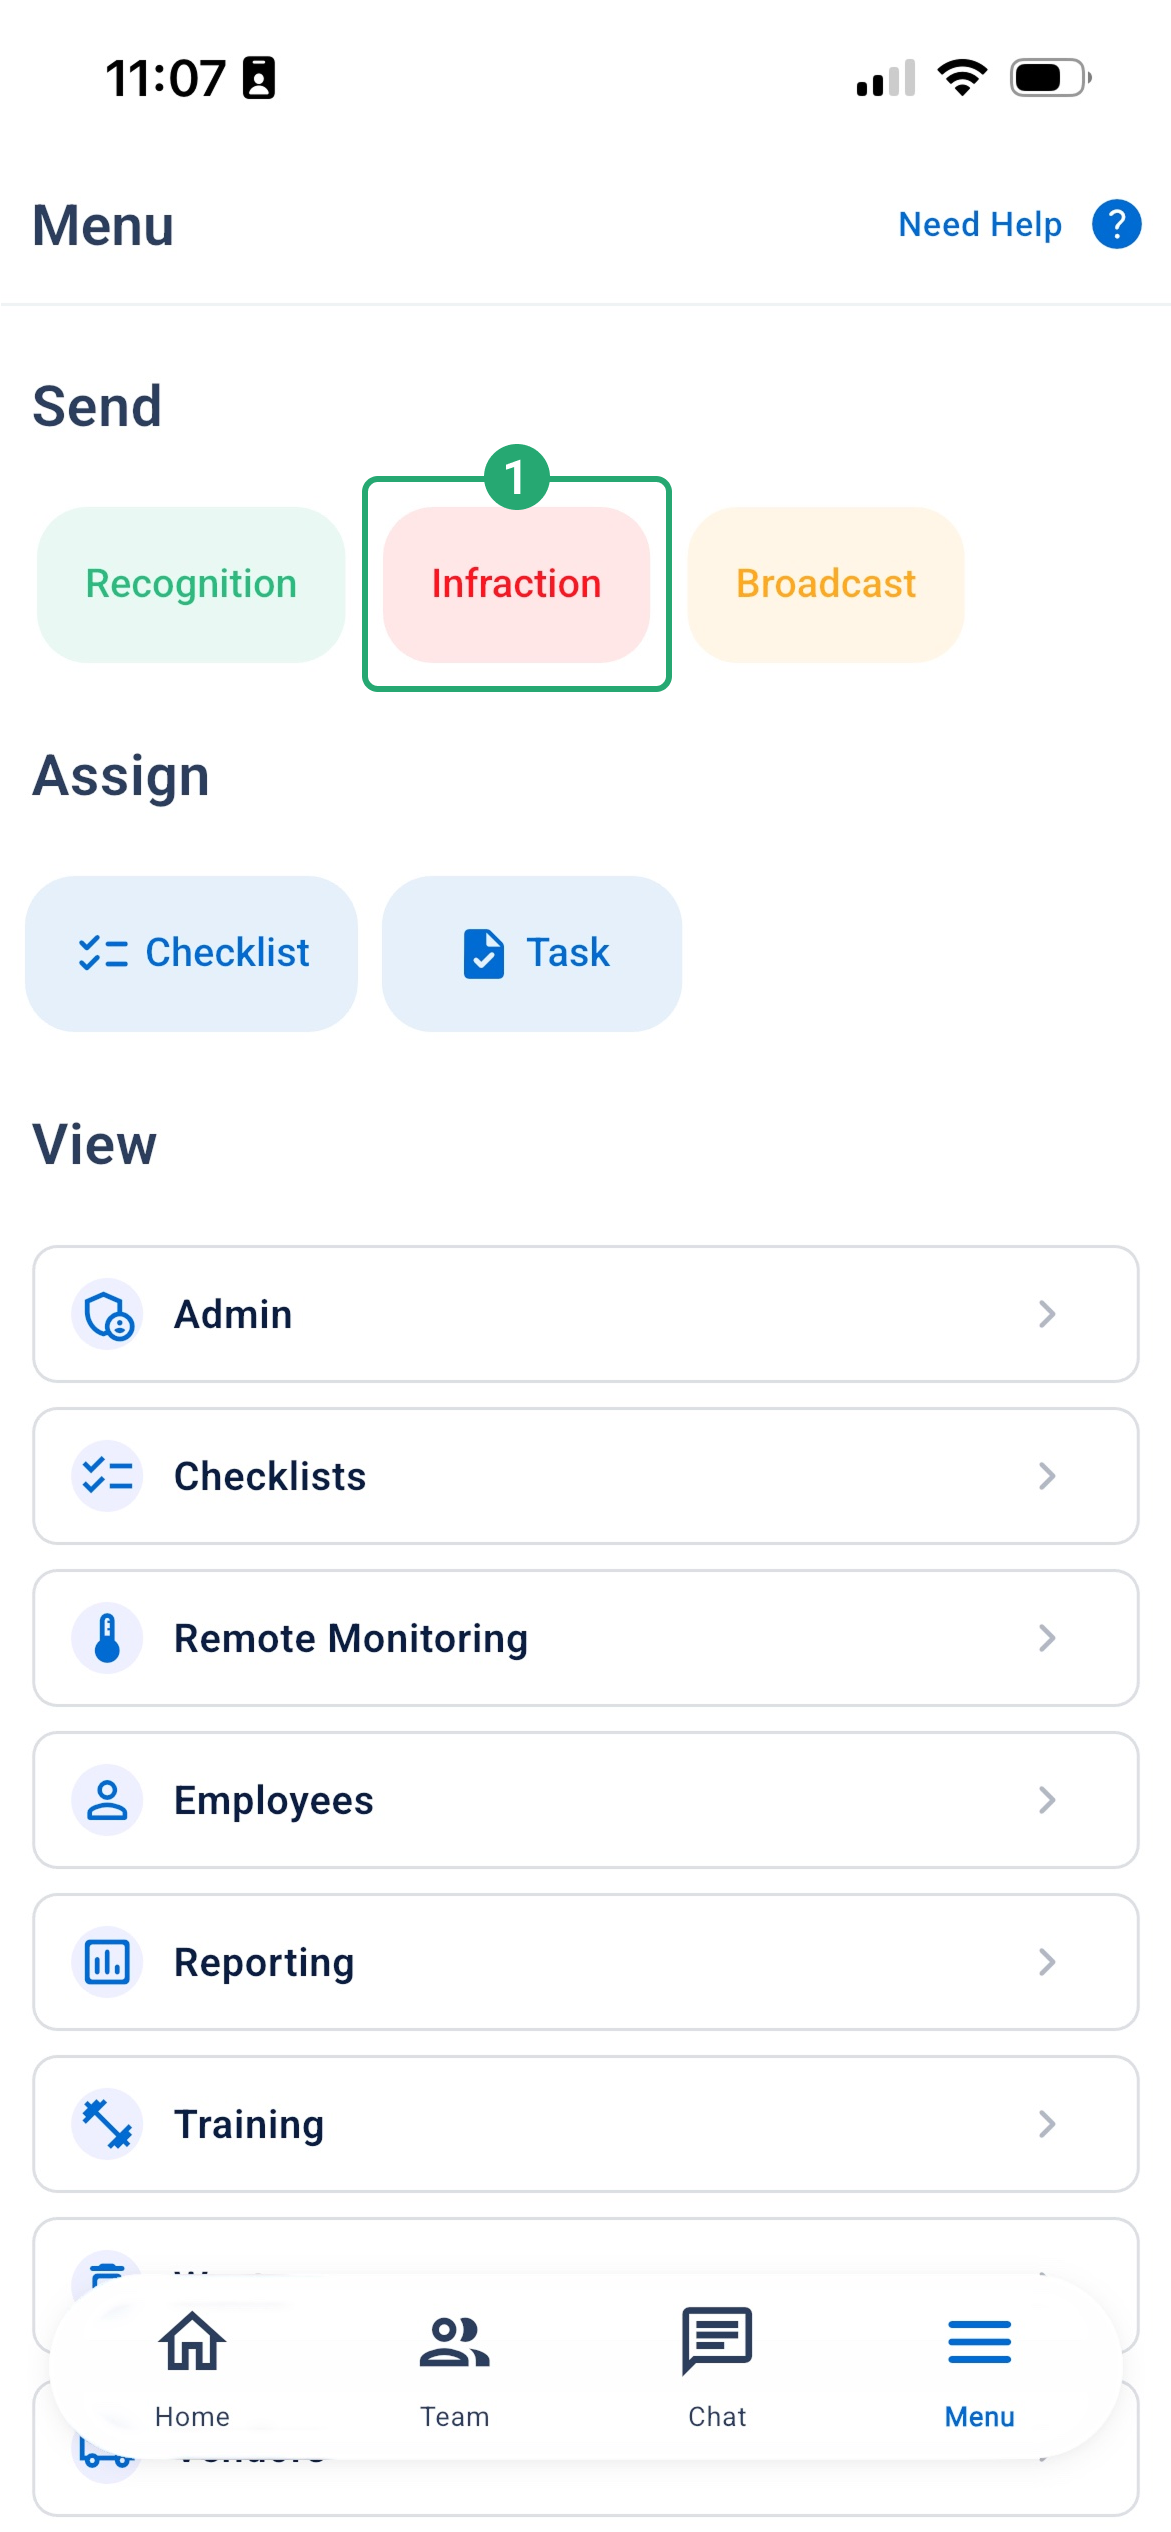Open the Chat tab

[x=717, y=2368]
